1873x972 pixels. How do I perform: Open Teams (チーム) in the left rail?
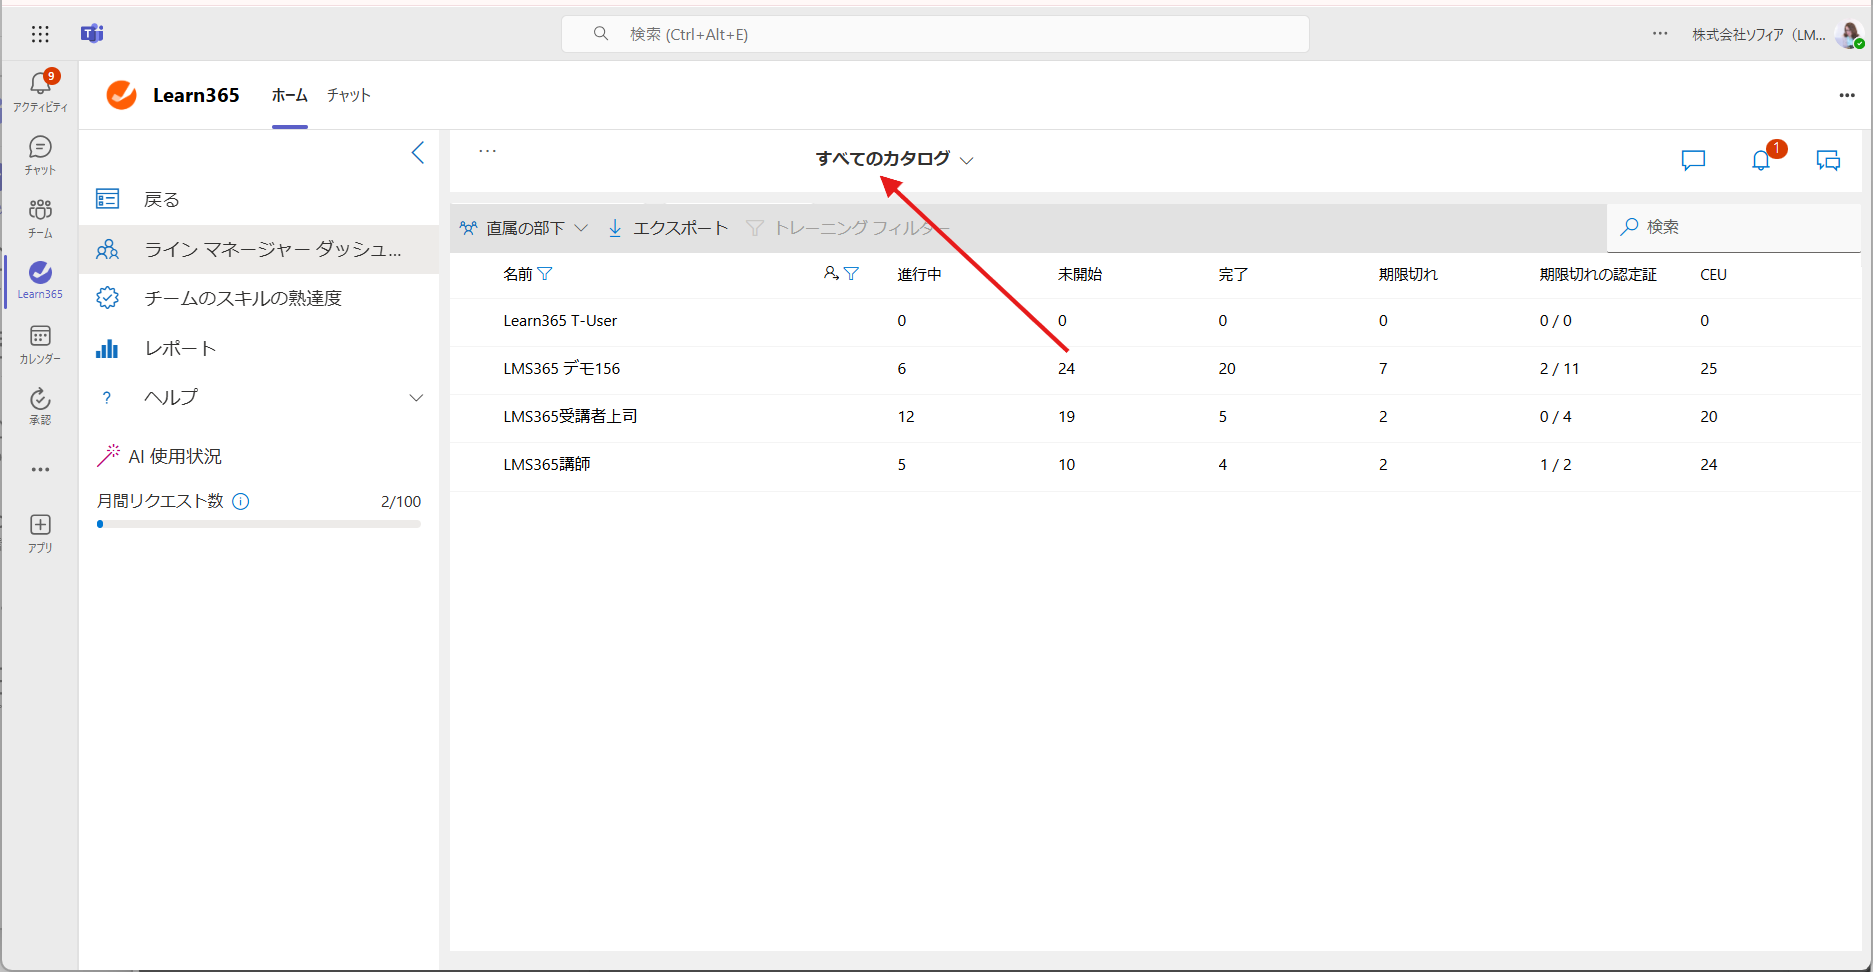coord(40,217)
